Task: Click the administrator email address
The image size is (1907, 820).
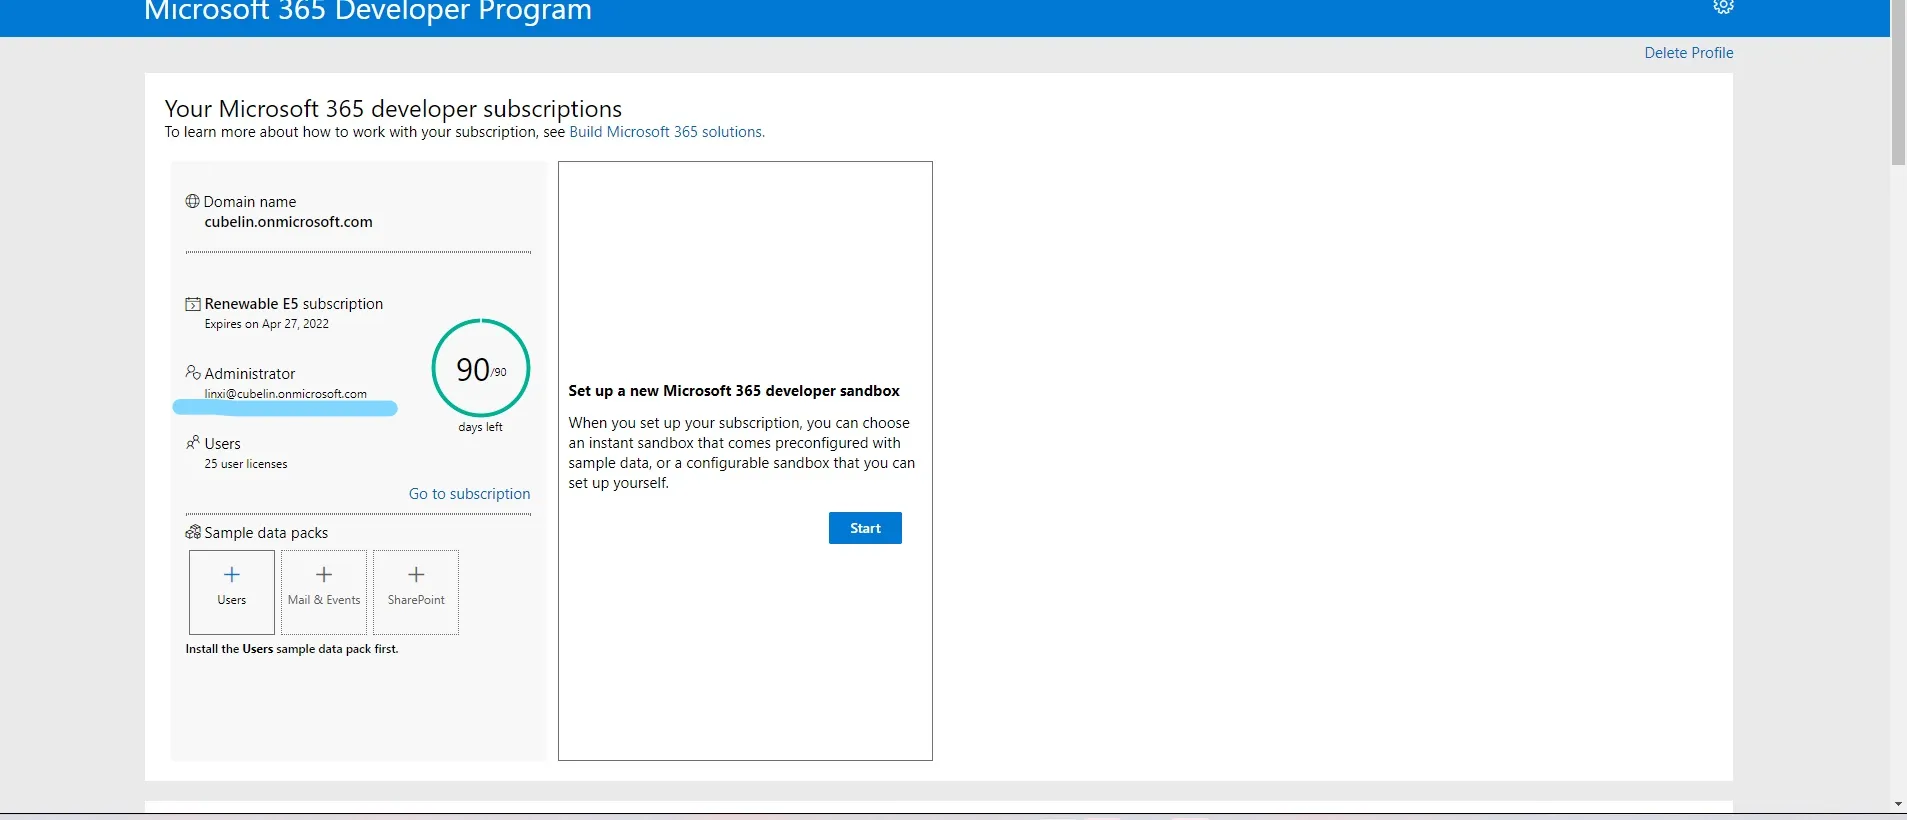Action: (286, 394)
